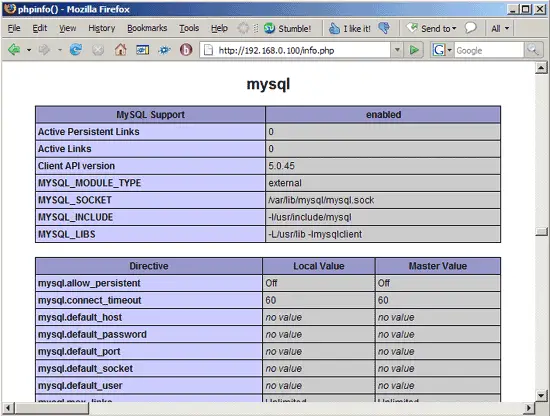Click the red circular toolbar icon
The image size is (550, 416).
coord(186,50)
